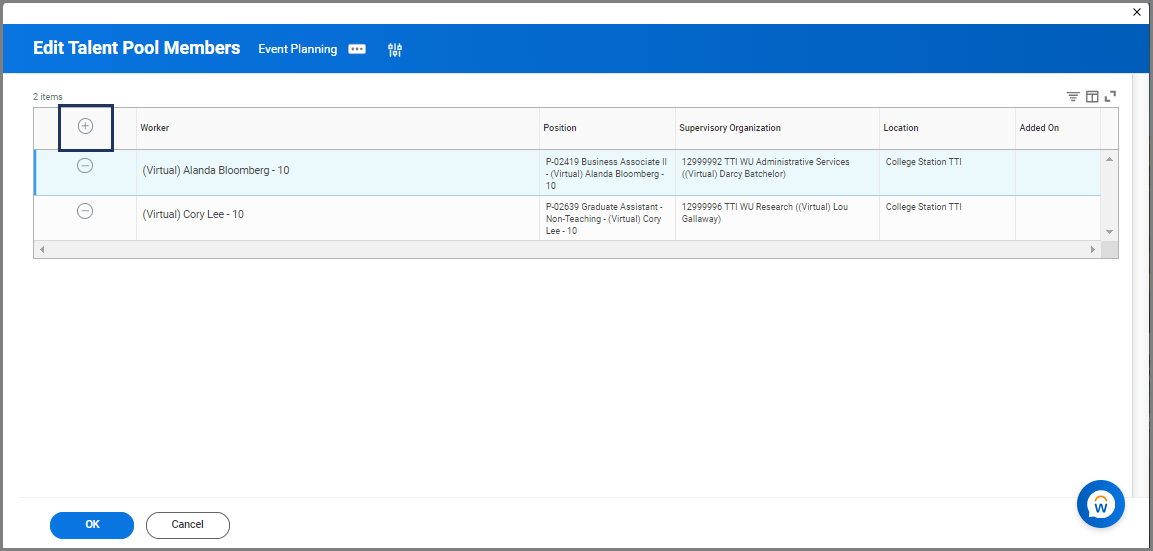Open the column preferences grid icon
Screen dimensions: 1153x551
[x=1092, y=97]
